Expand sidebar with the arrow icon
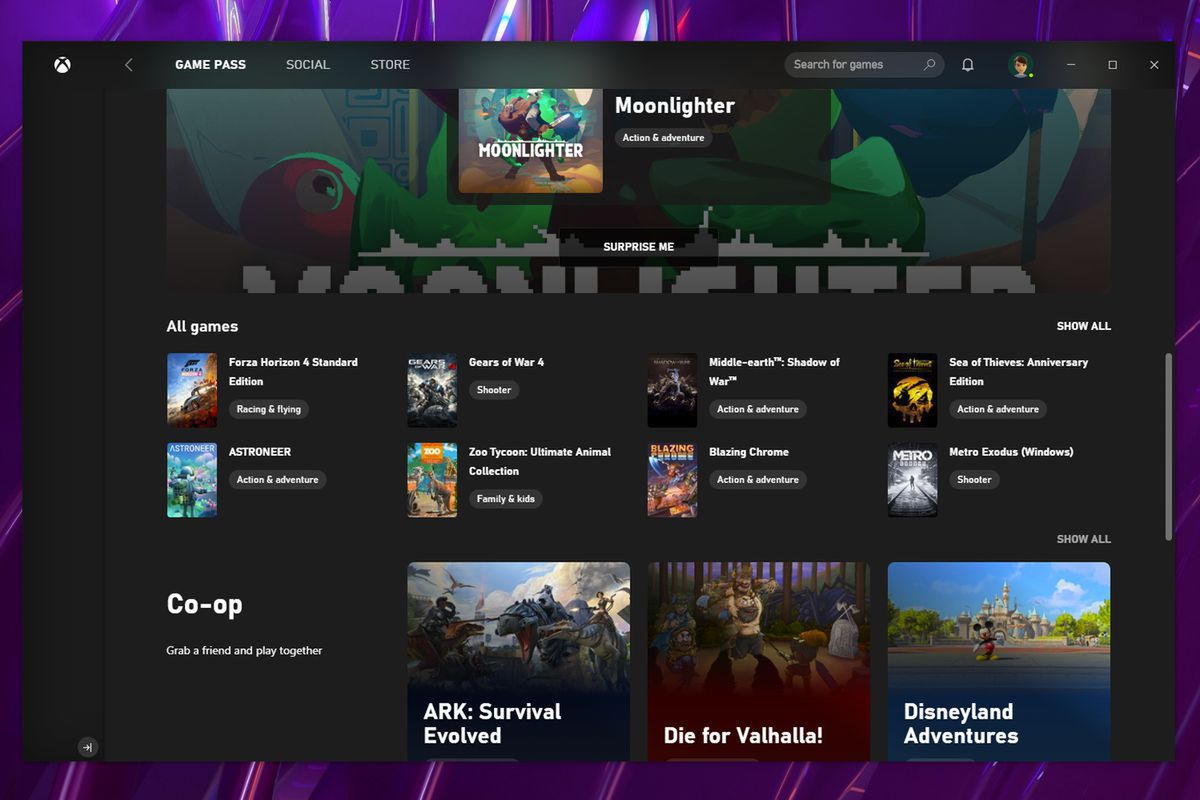This screenshot has width=1200, height=800. pos(88,747)
